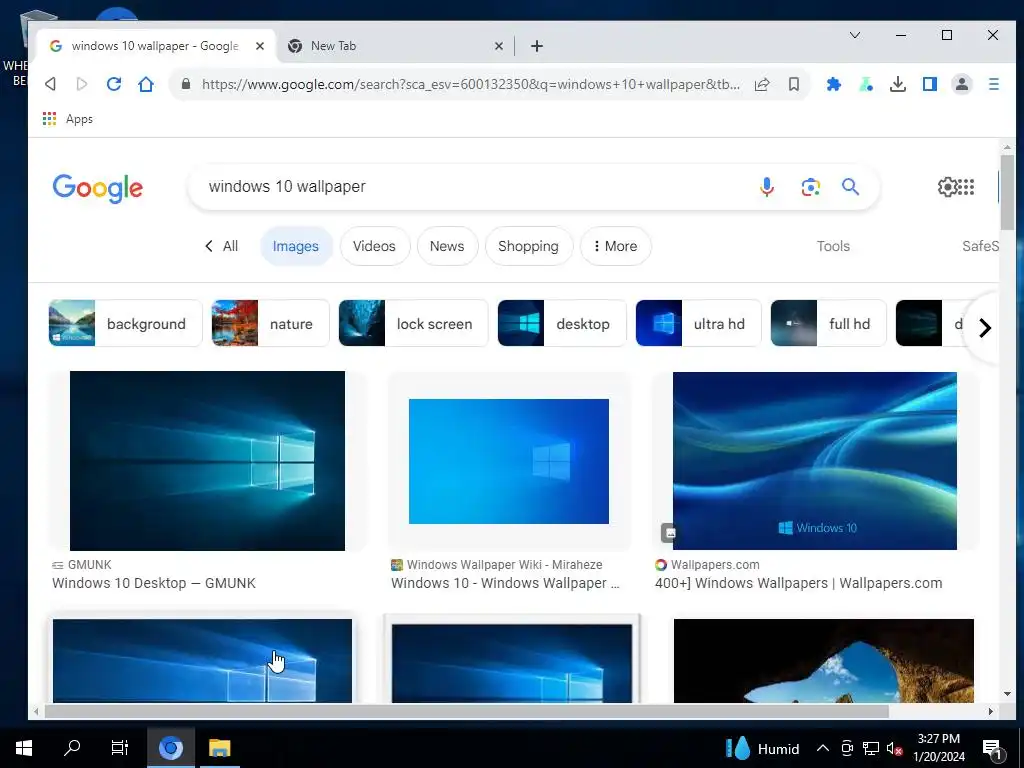The height and width of the screenshot is (768, 1024).
Task: Open the Tools filter options
Action: [833, 246]
